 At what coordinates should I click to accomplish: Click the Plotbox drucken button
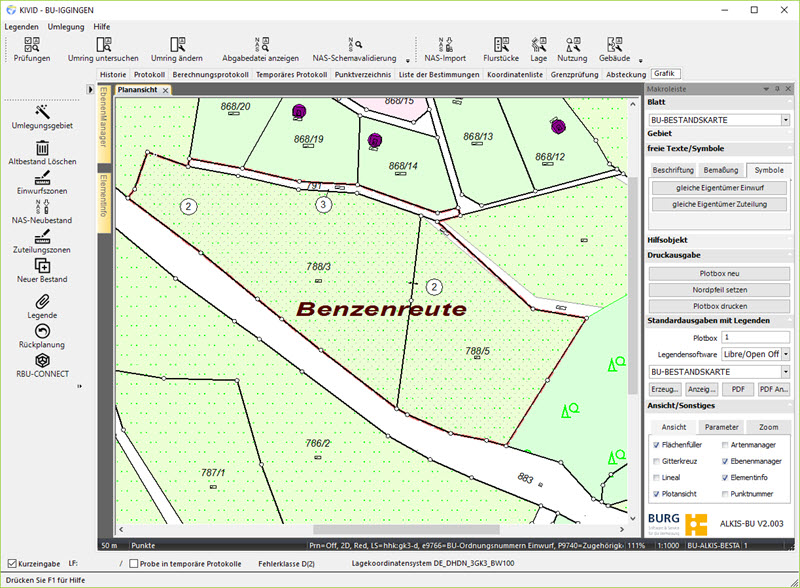click(x=719, y=305)
